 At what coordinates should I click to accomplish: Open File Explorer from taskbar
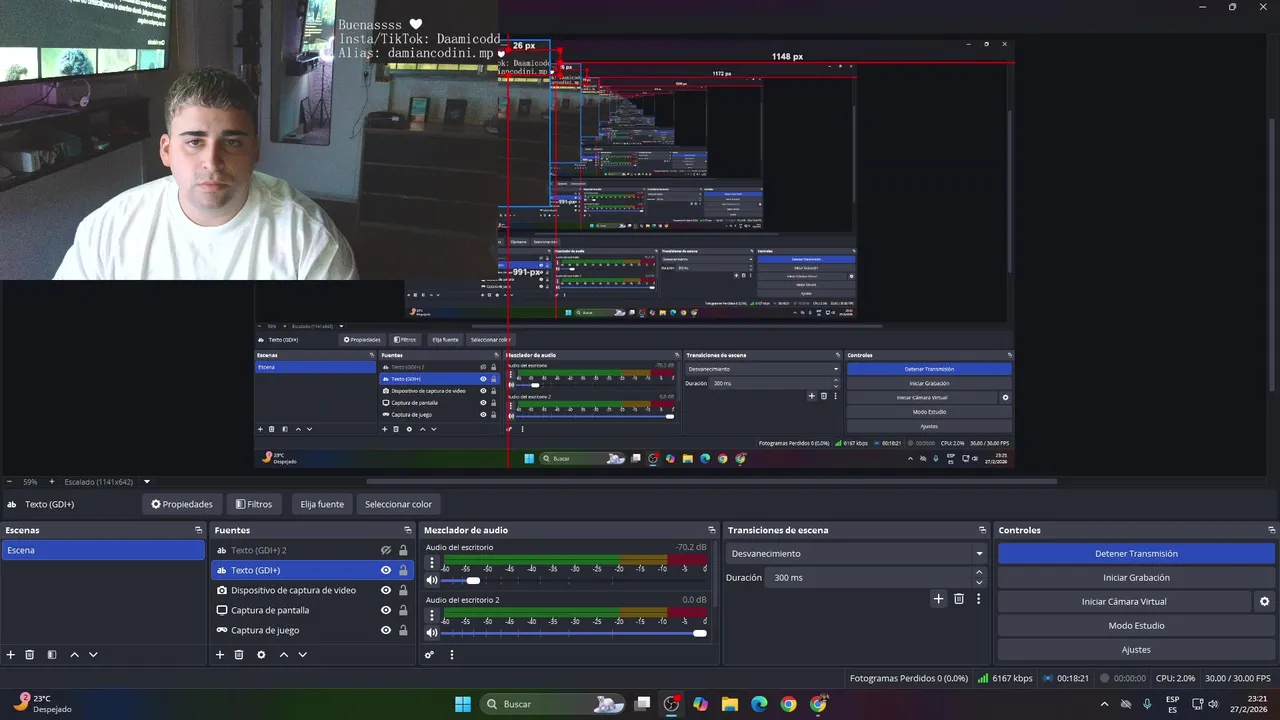[729, 704]
